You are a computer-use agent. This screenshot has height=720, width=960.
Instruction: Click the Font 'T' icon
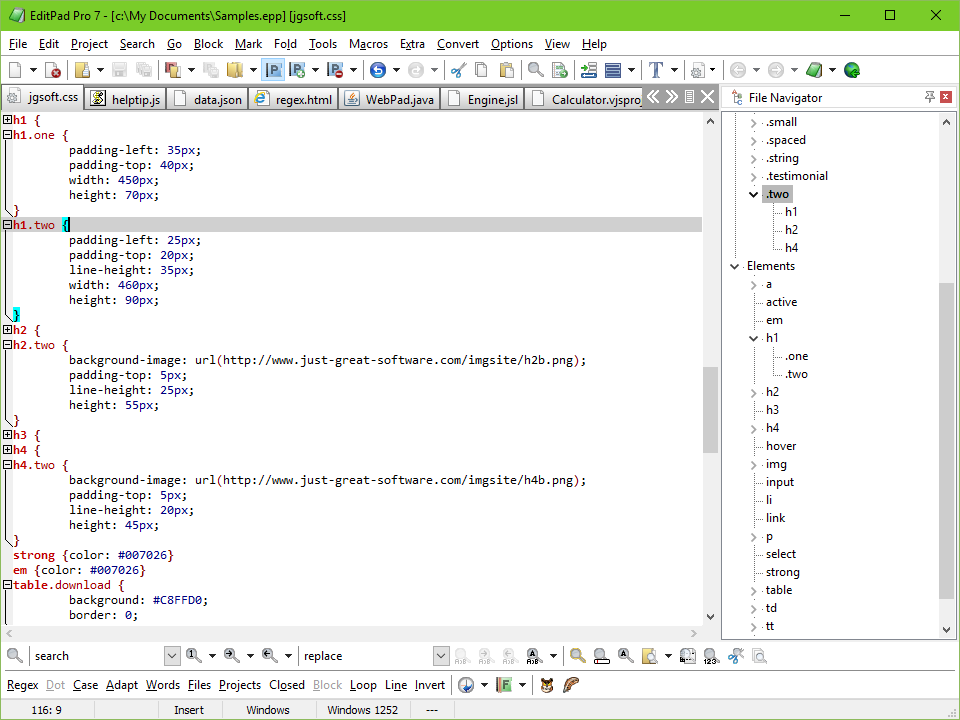655,70
